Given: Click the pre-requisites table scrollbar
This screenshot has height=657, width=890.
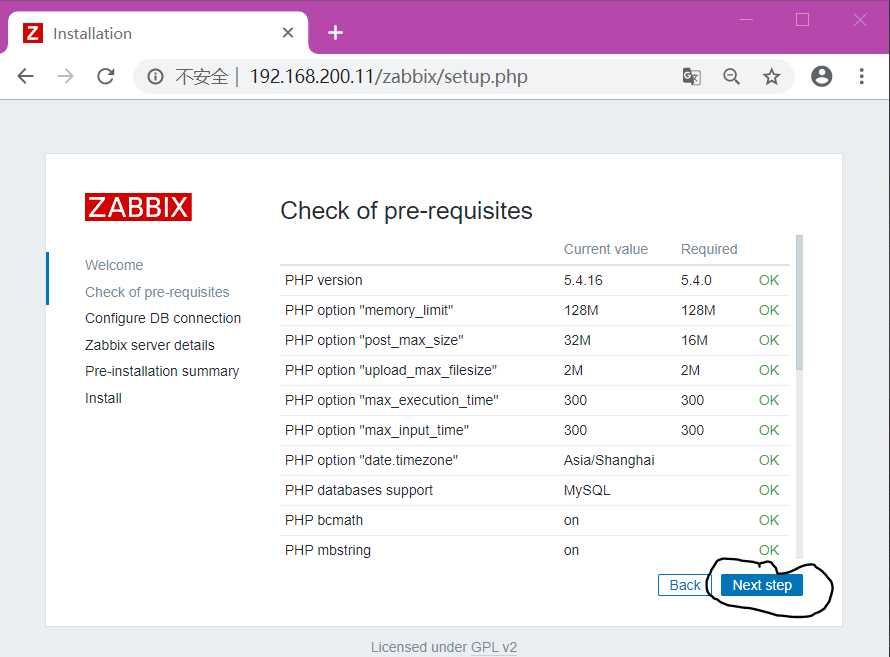Looking at the screenshot, I should tap(799, 303).
